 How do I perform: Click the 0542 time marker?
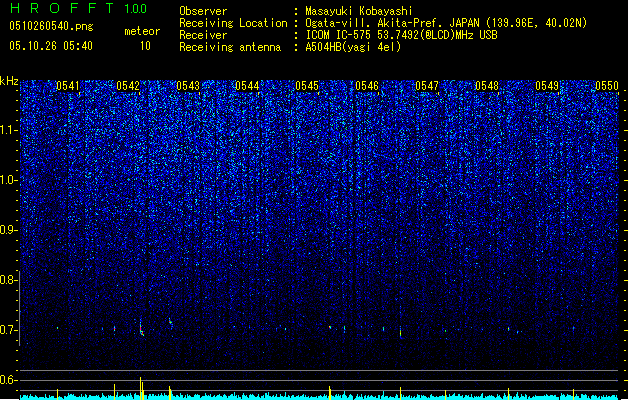128,86
